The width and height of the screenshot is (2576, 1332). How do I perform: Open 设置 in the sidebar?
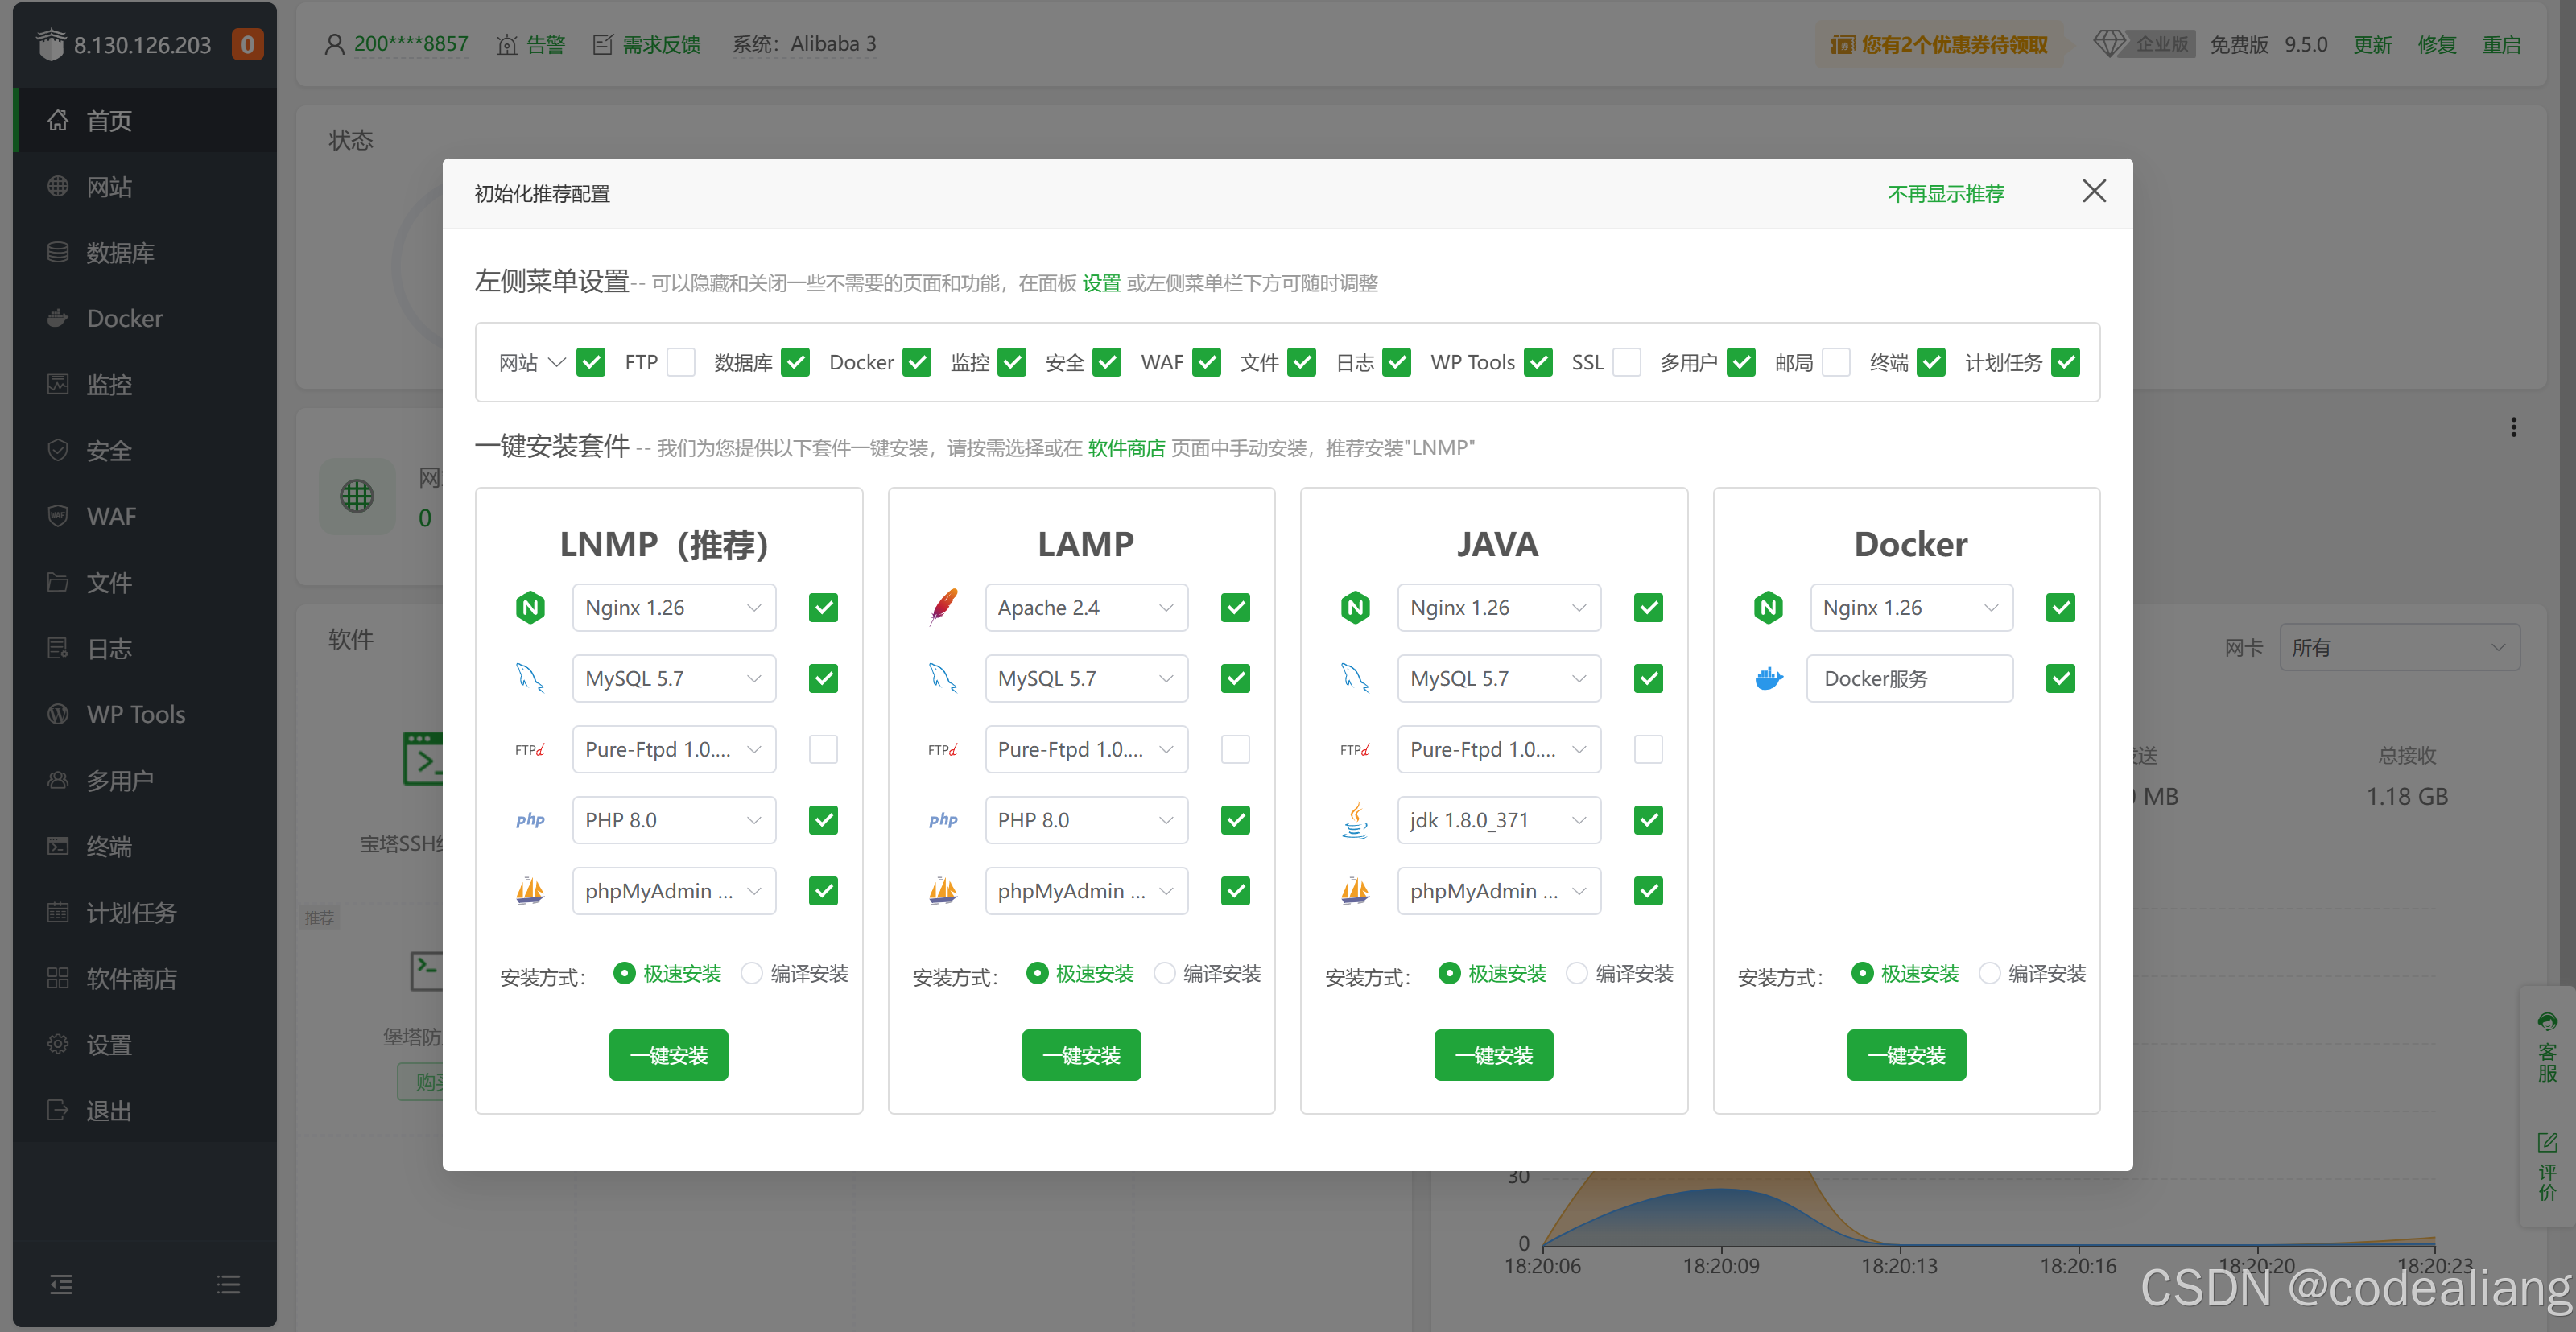(145, 1044)
